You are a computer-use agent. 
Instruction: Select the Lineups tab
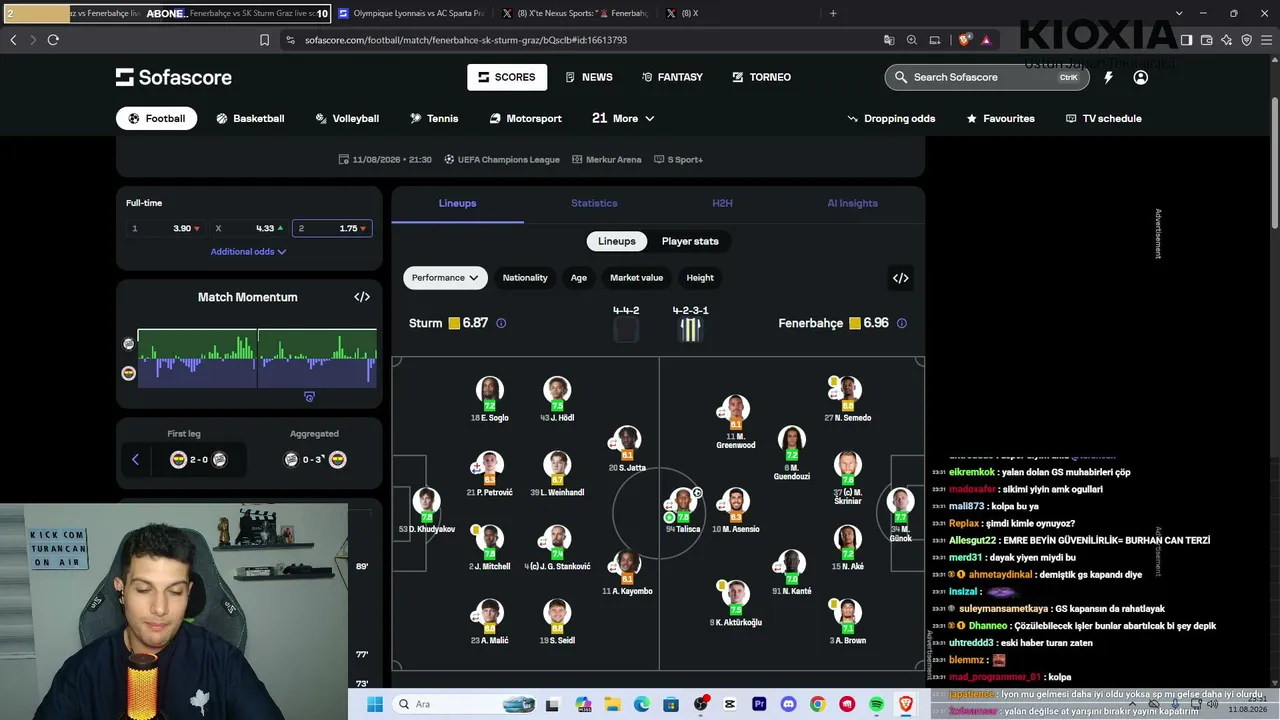(457, 203)
